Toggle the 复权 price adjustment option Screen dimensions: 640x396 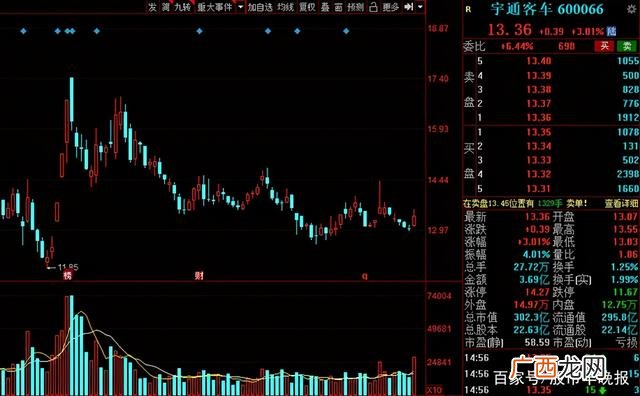(x=307, y=7)
